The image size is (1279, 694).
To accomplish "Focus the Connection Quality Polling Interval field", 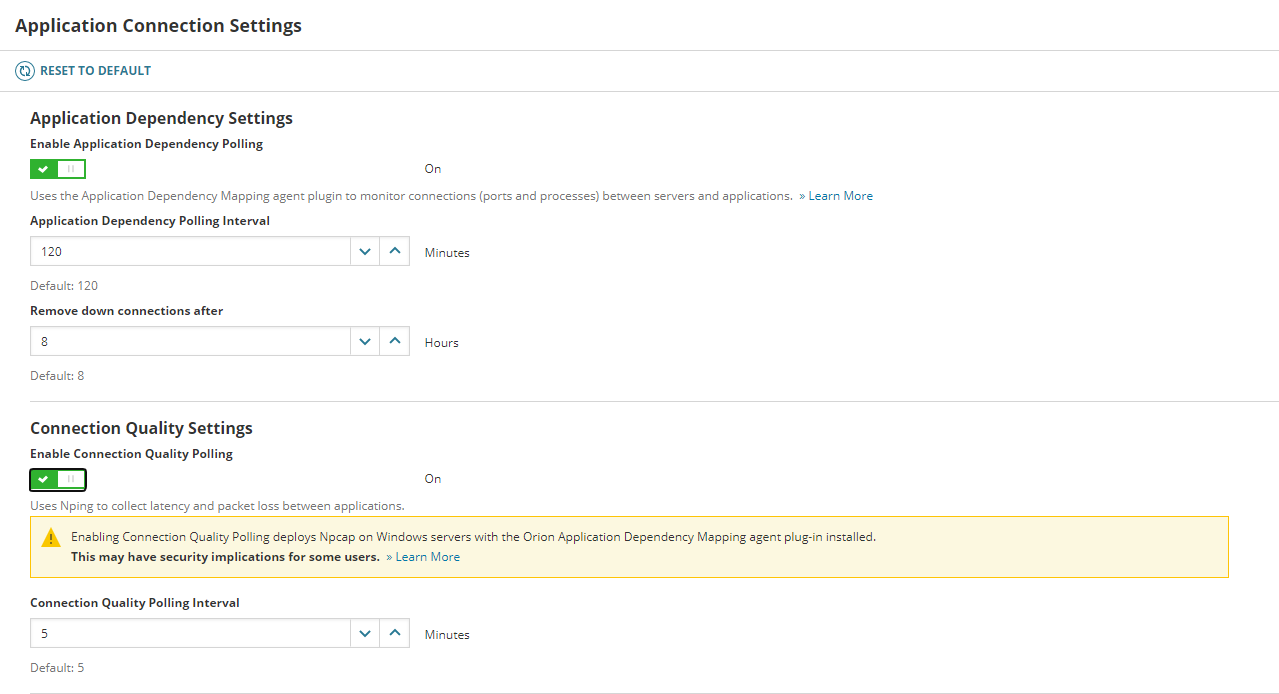I will [x=190, y=633].
